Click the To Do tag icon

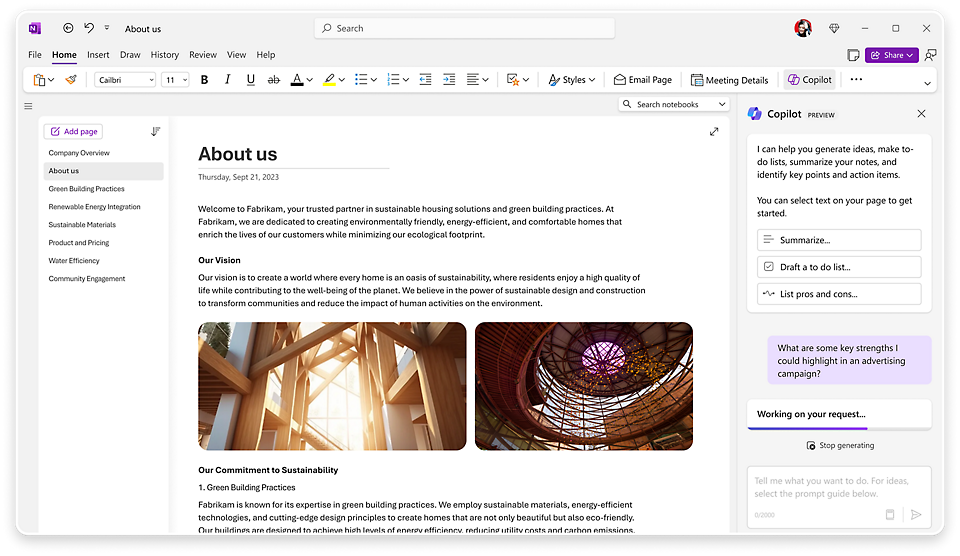pos(513,80)
